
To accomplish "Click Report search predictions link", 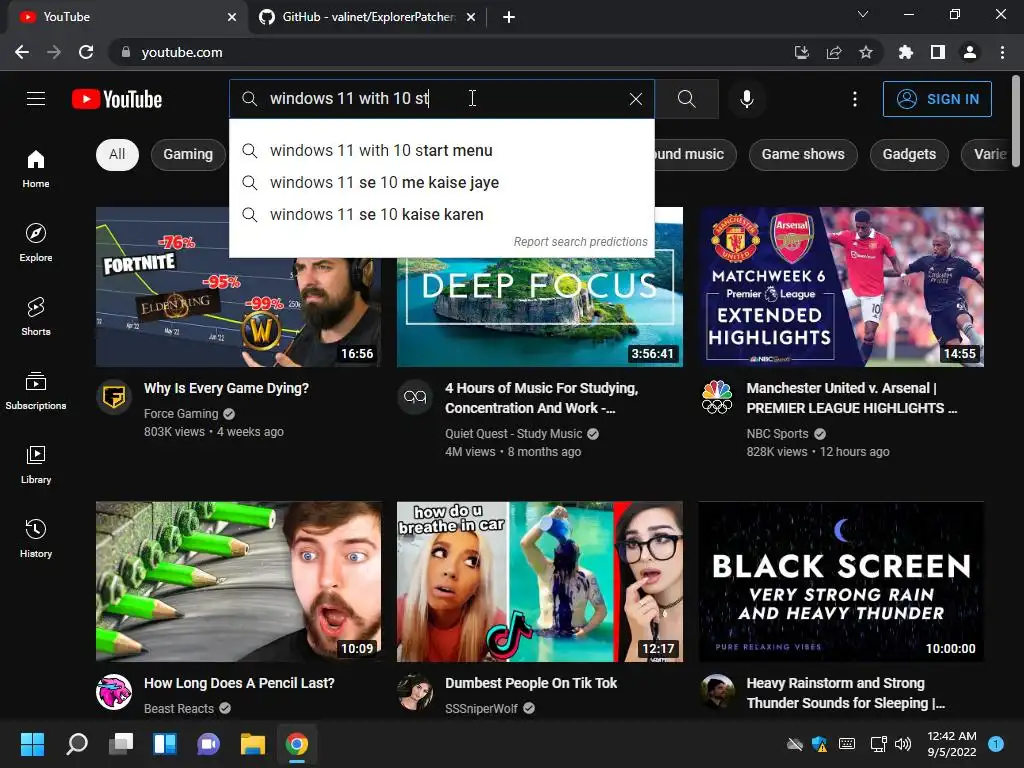I will pos(580,242).
